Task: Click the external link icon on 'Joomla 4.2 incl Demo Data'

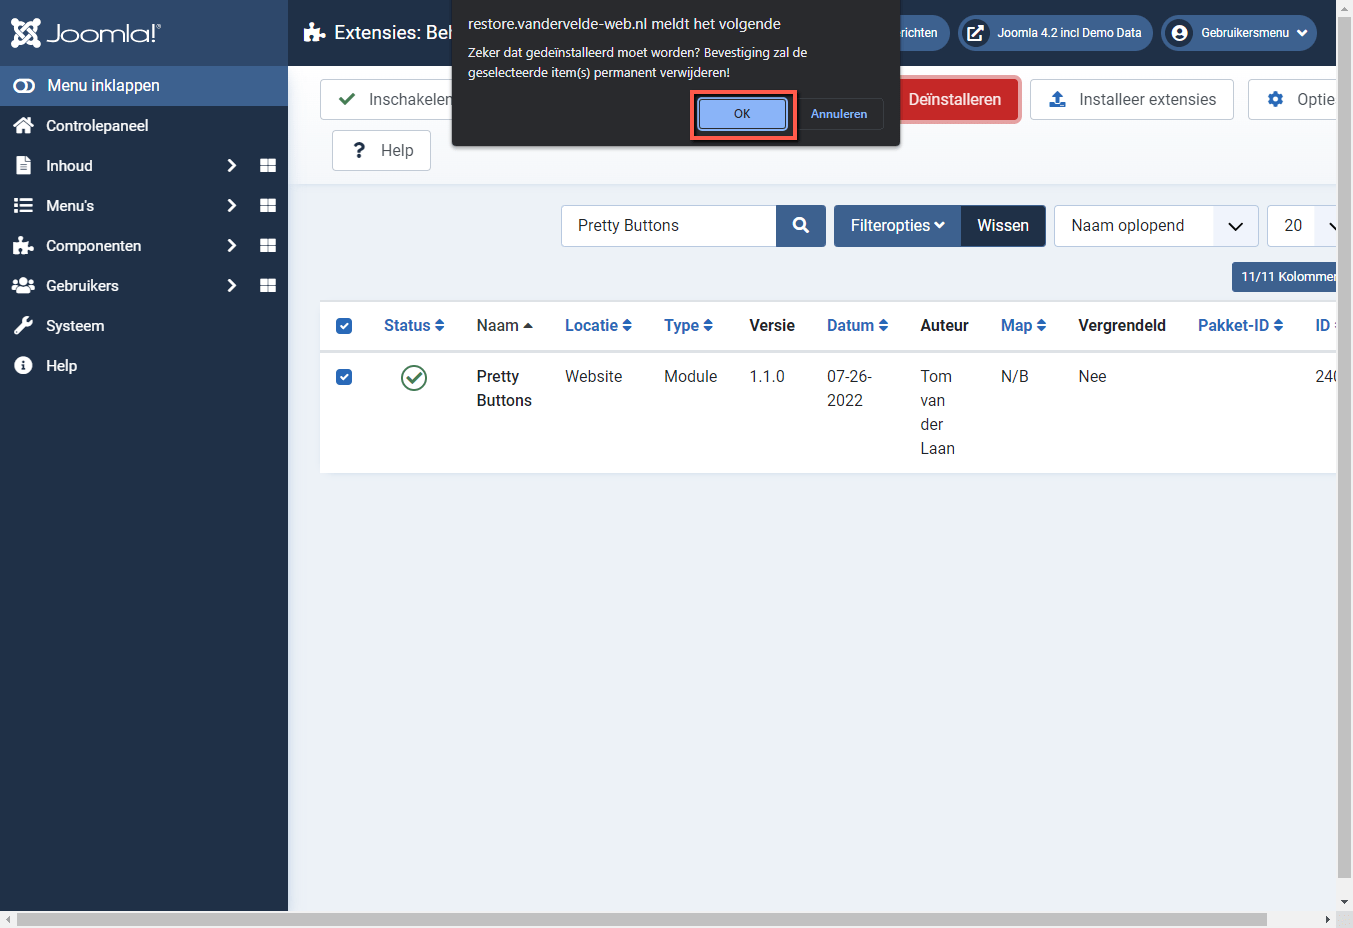Action: 975,32
